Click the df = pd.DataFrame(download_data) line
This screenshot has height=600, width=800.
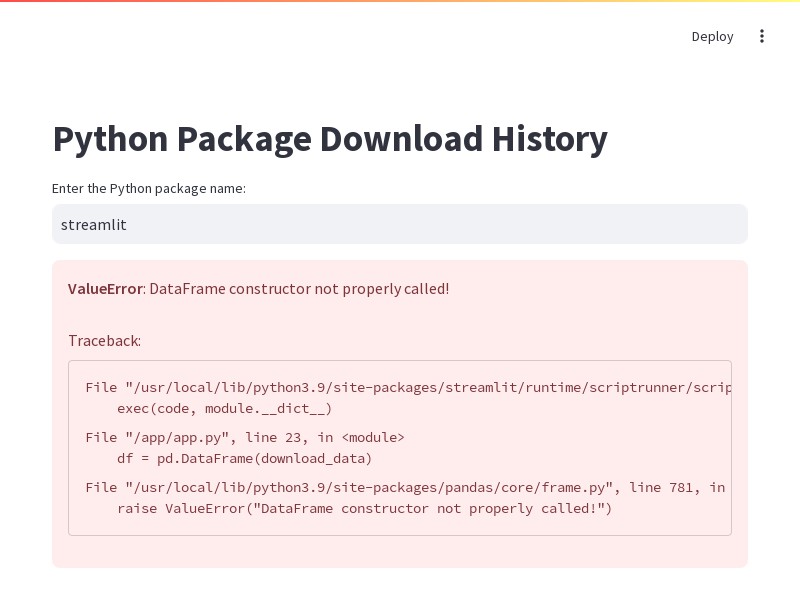click(244, 458)
